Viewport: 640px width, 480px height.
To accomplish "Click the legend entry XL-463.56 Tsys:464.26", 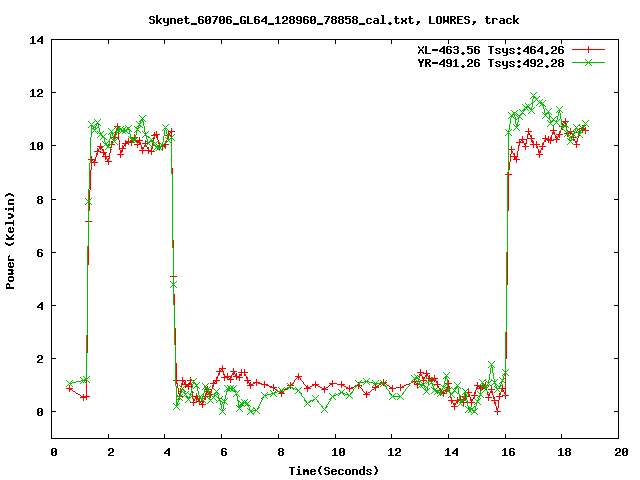I will [x=491, y=50].
